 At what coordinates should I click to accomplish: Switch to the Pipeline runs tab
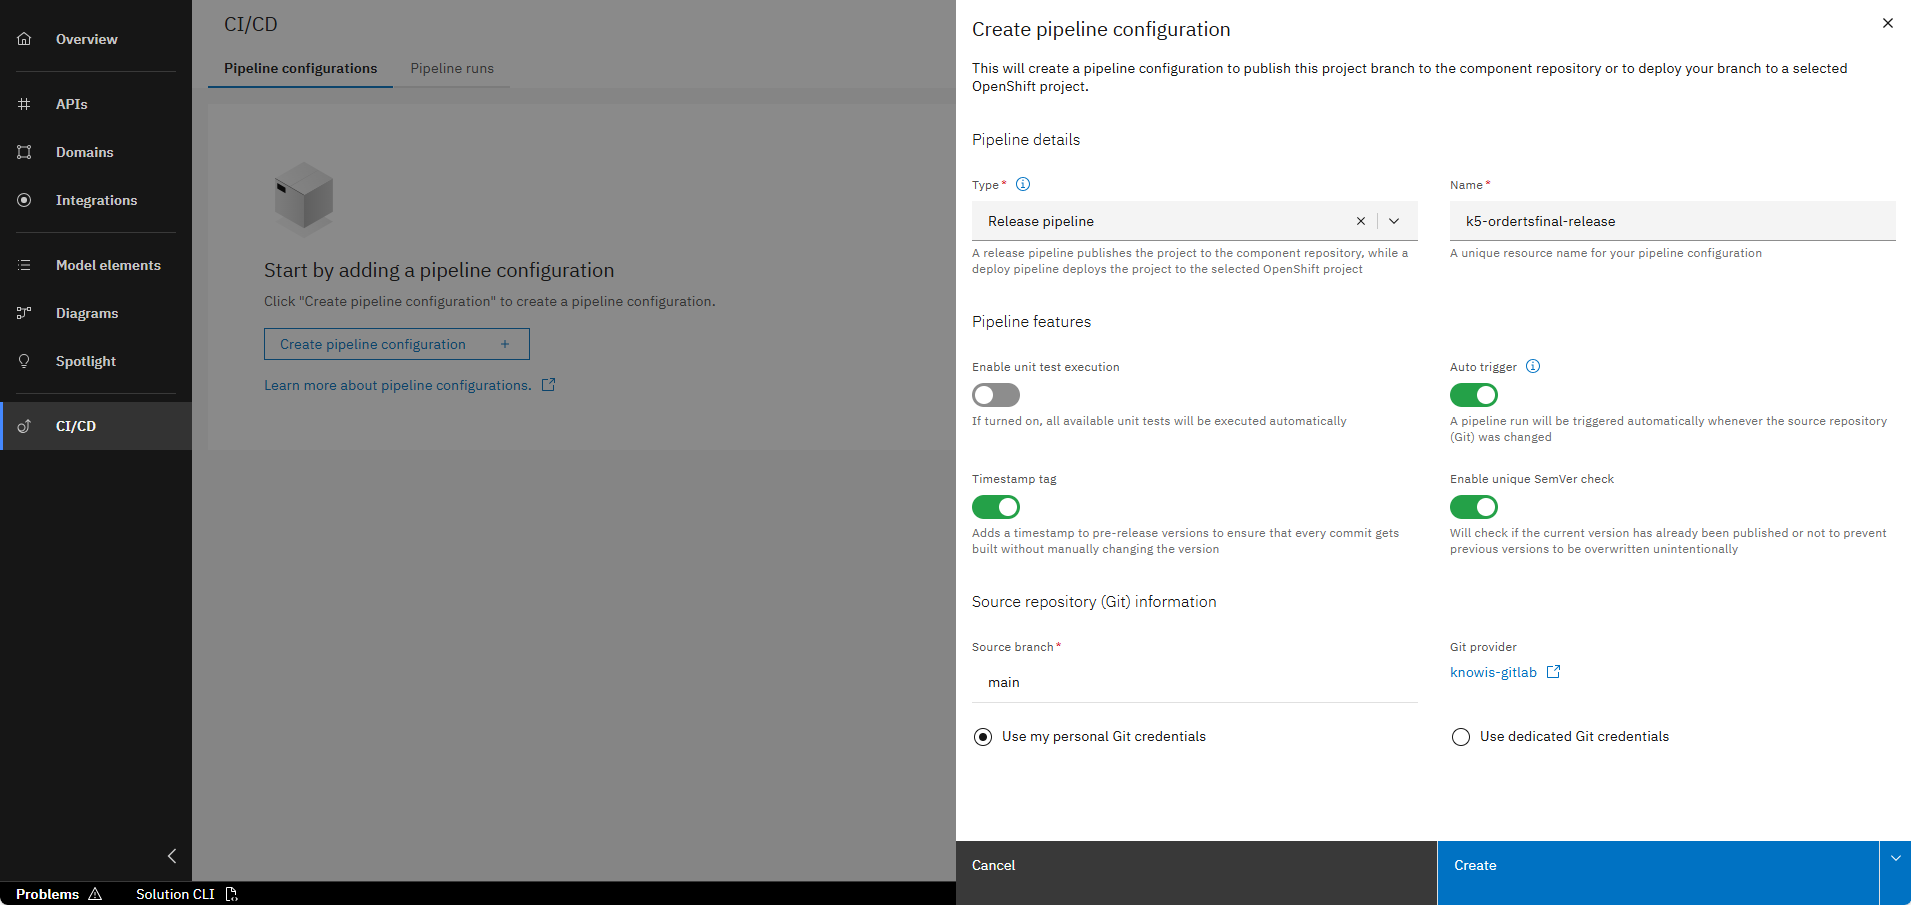(452, 68)
